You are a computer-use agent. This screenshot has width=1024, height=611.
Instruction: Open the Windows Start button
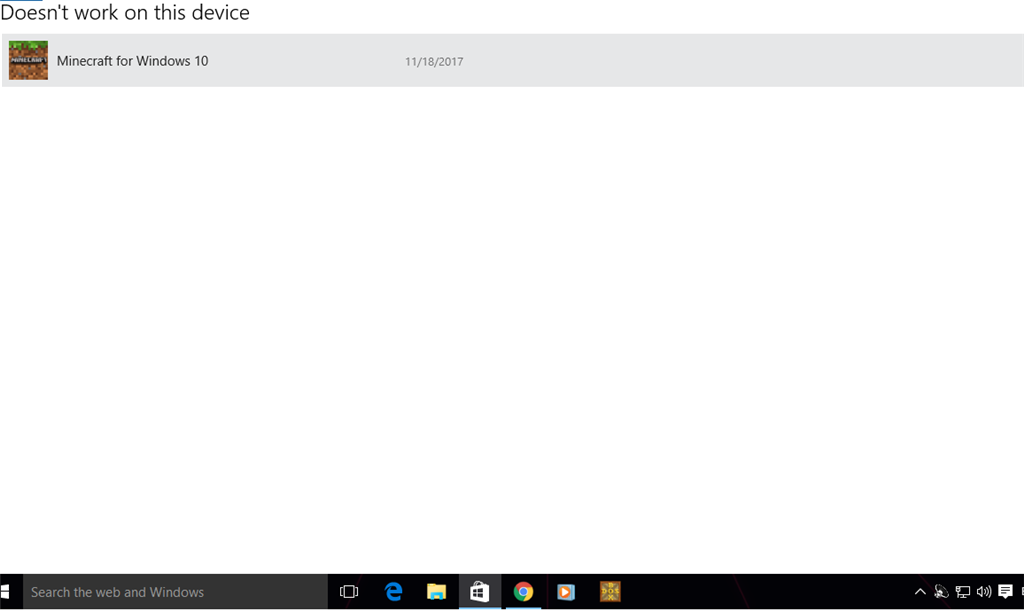click(x=5, y=591)
